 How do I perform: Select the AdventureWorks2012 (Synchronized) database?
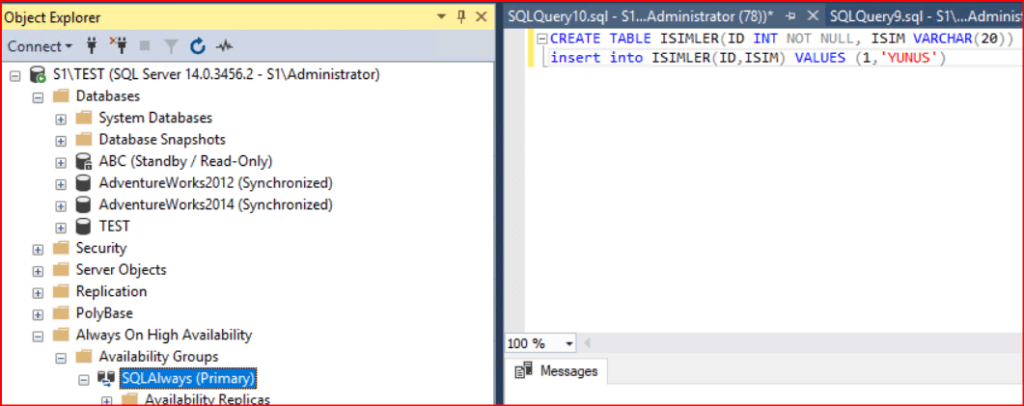[x=215, y=183]
